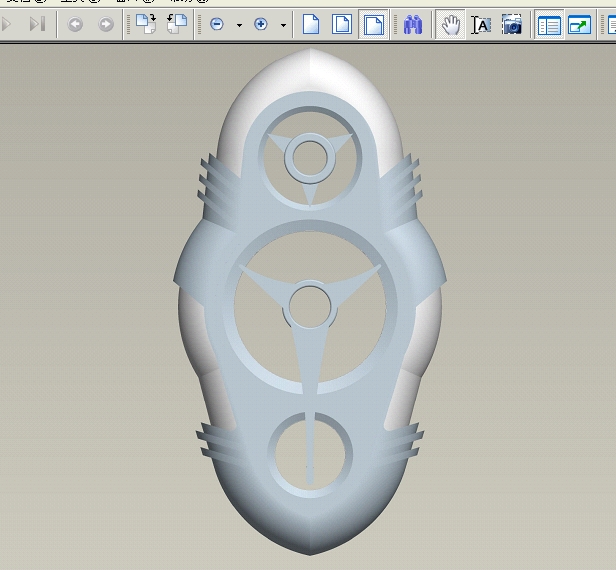Screen dimensions: 616x570
Task: Go back to previous view
Action: click(x=75, y=24)
